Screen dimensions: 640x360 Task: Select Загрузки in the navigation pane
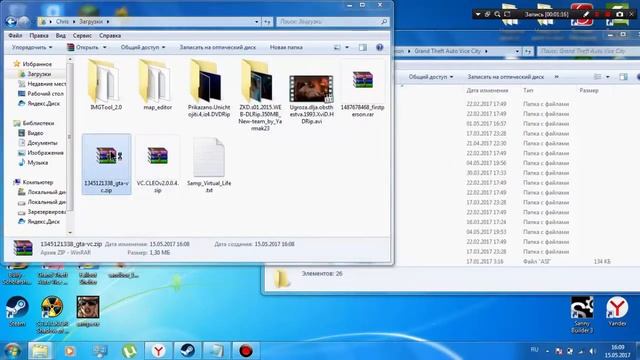click(x=39, y=74)
